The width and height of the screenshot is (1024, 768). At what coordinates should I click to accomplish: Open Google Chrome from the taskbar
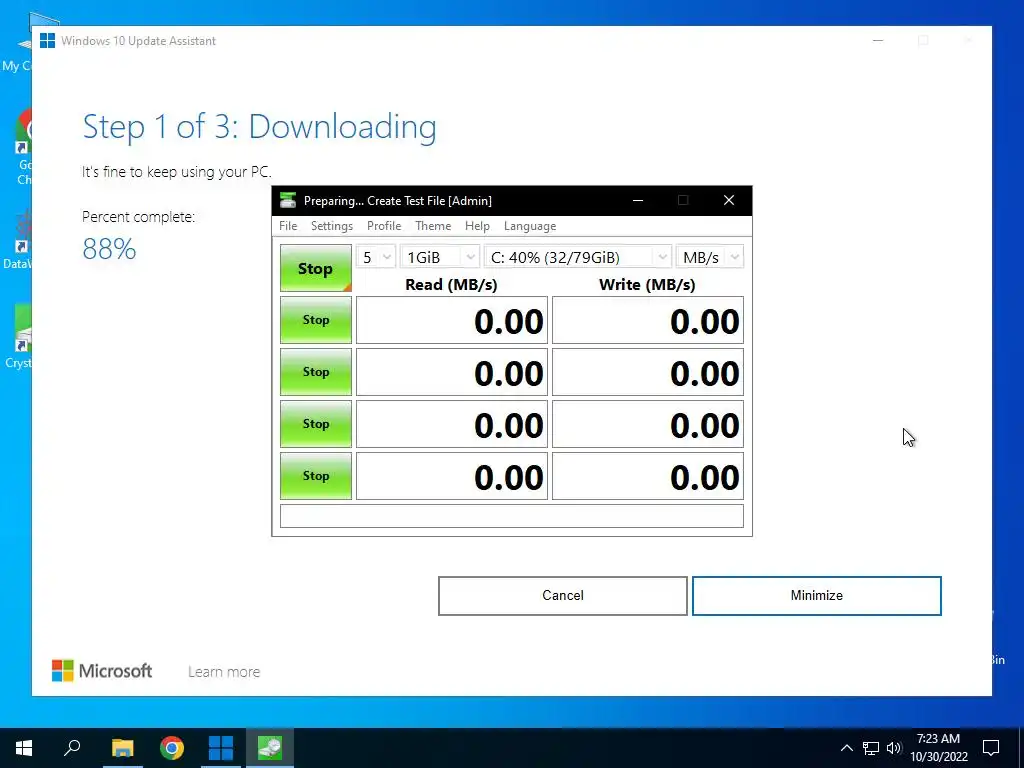[x=172, y=748]
